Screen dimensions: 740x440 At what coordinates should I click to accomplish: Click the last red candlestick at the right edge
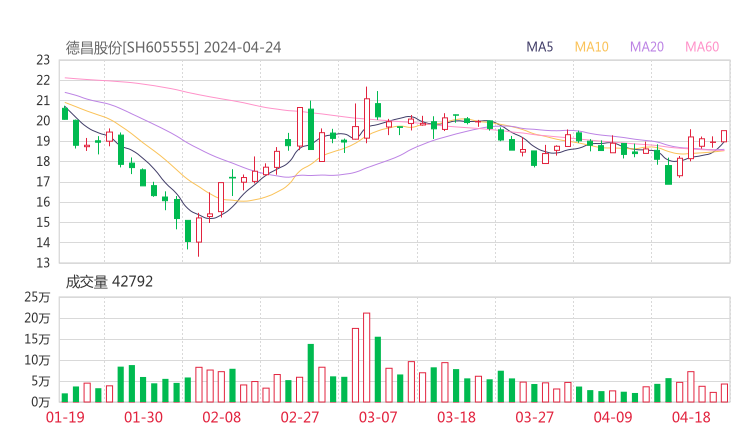[x=724, y=136]
